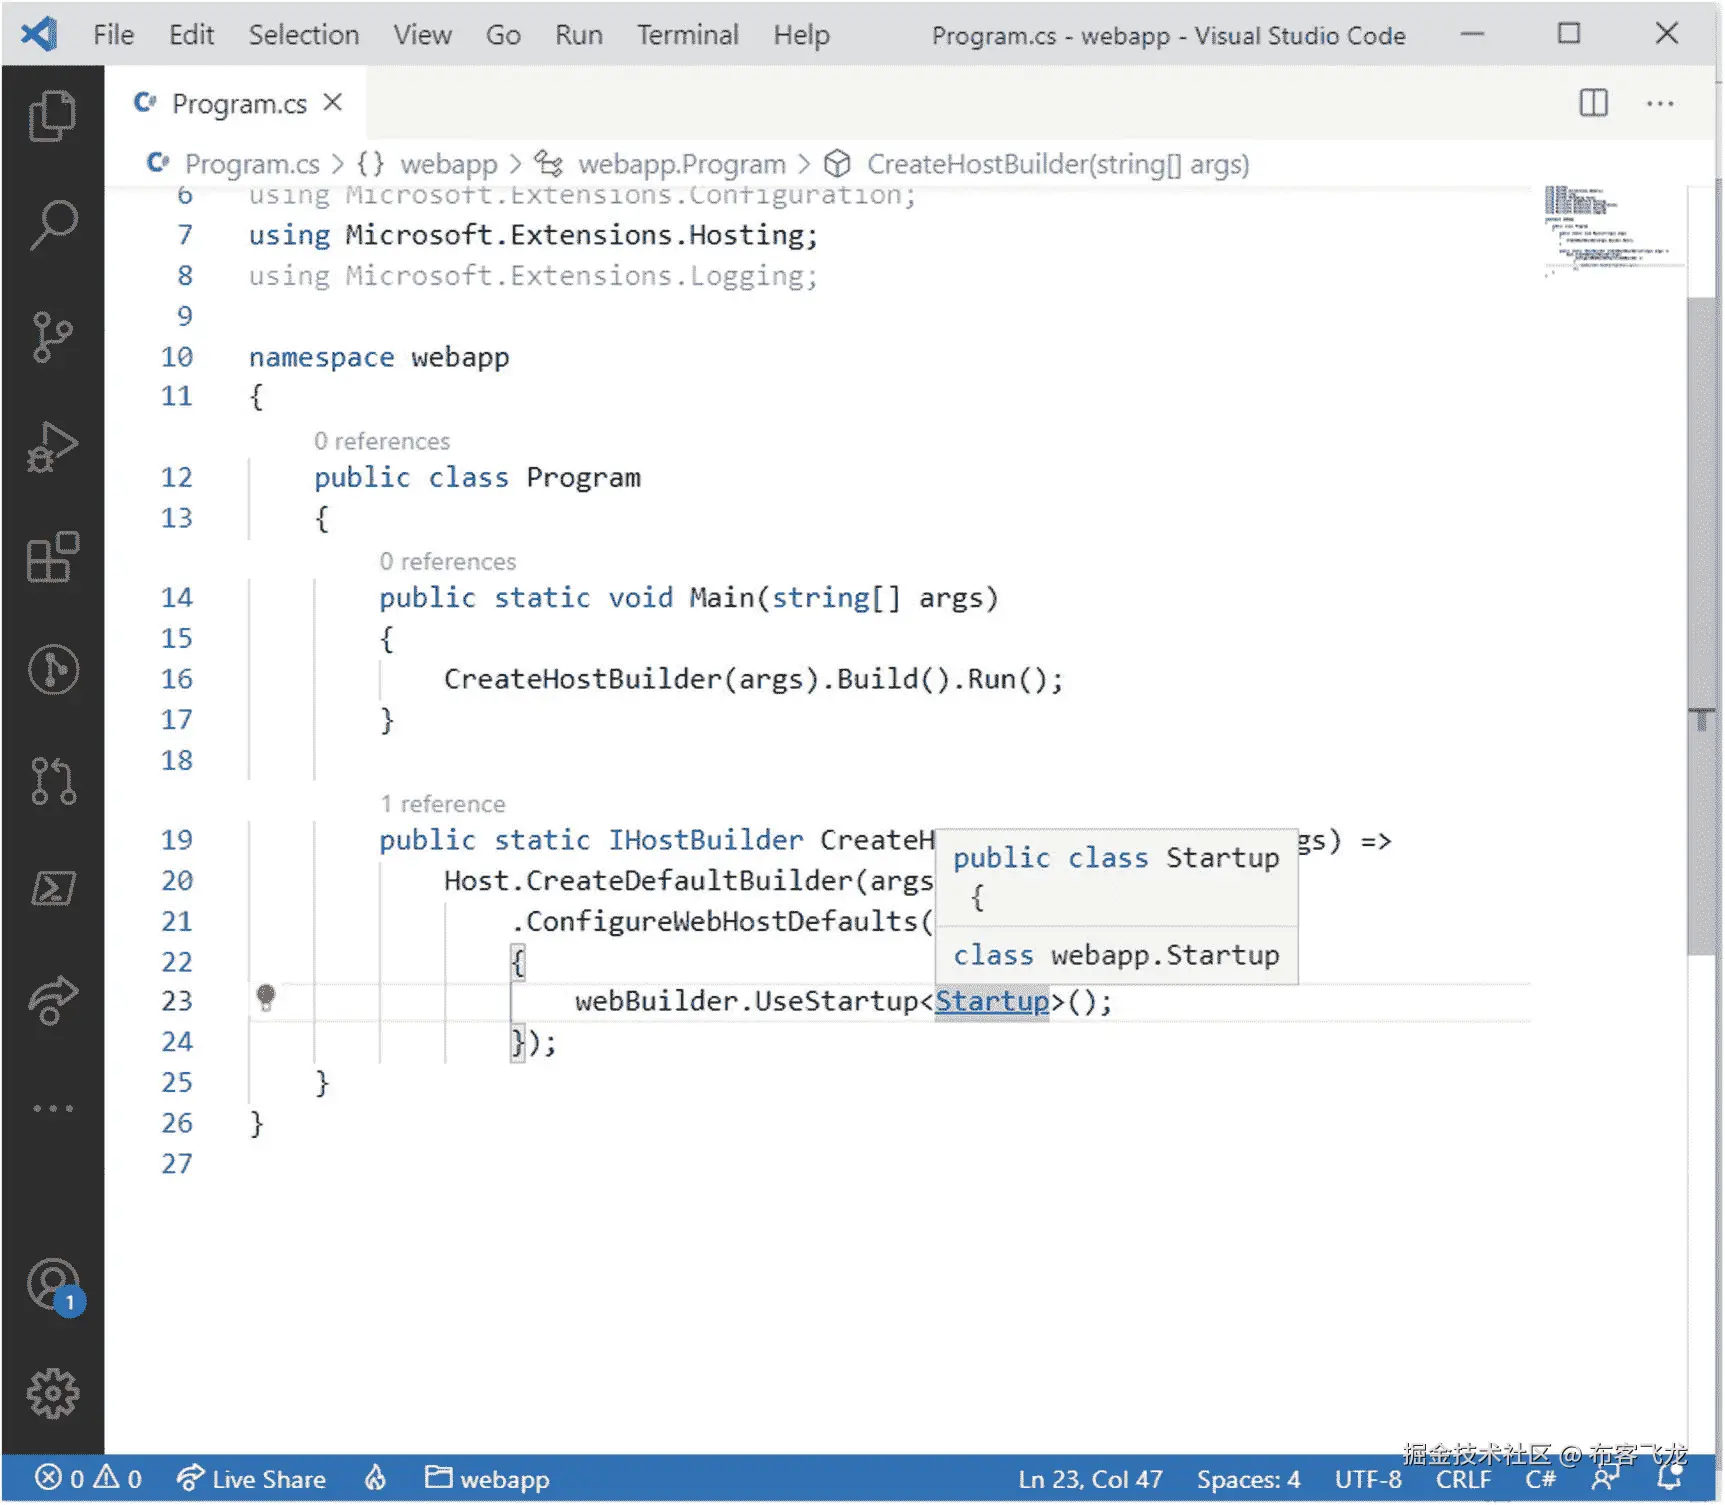
Task: Open the PowerShell extension panel
Action: coord(52,890)
